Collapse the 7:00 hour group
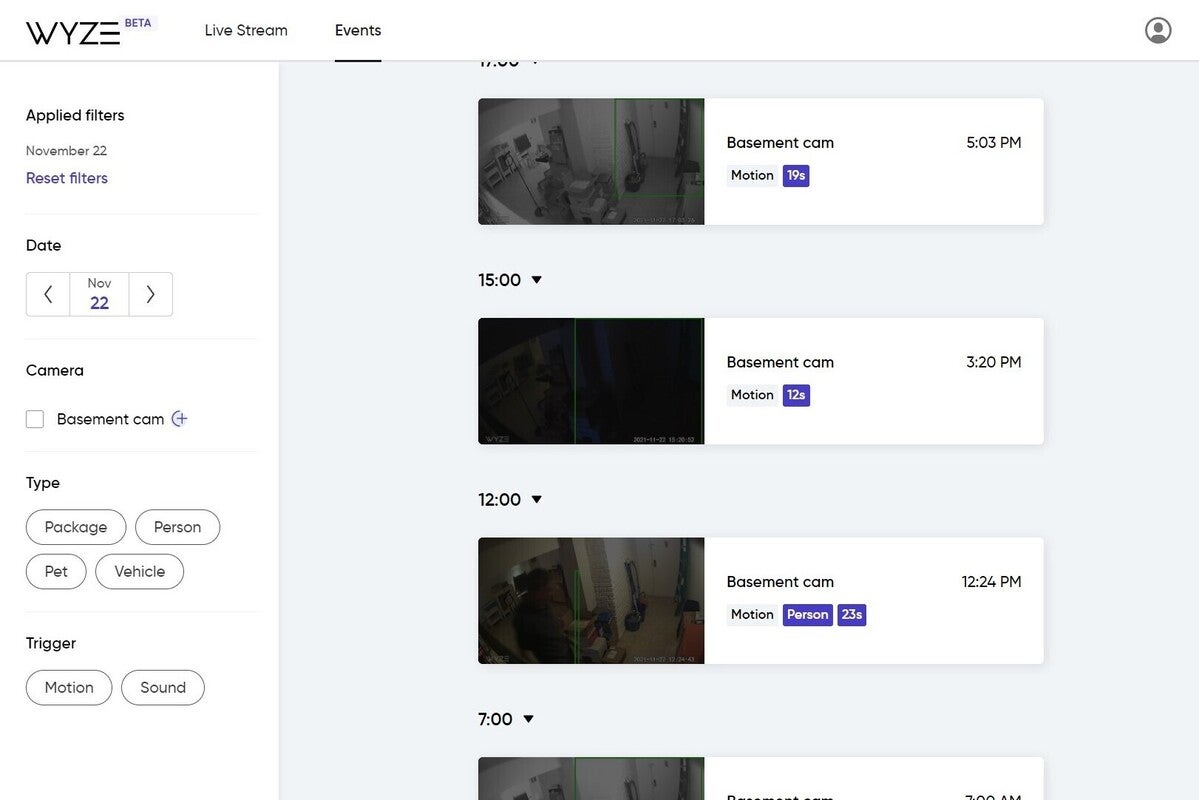 click(528, 719)
